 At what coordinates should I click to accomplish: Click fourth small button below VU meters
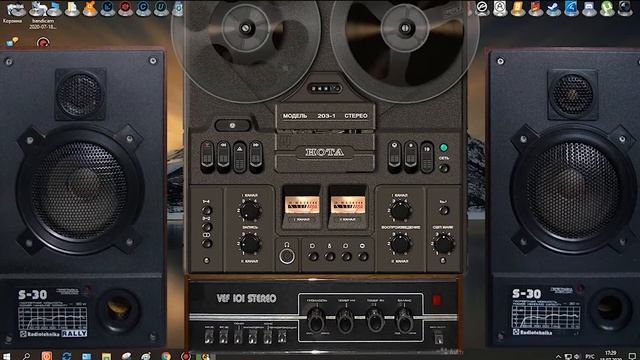click(363, 256)
